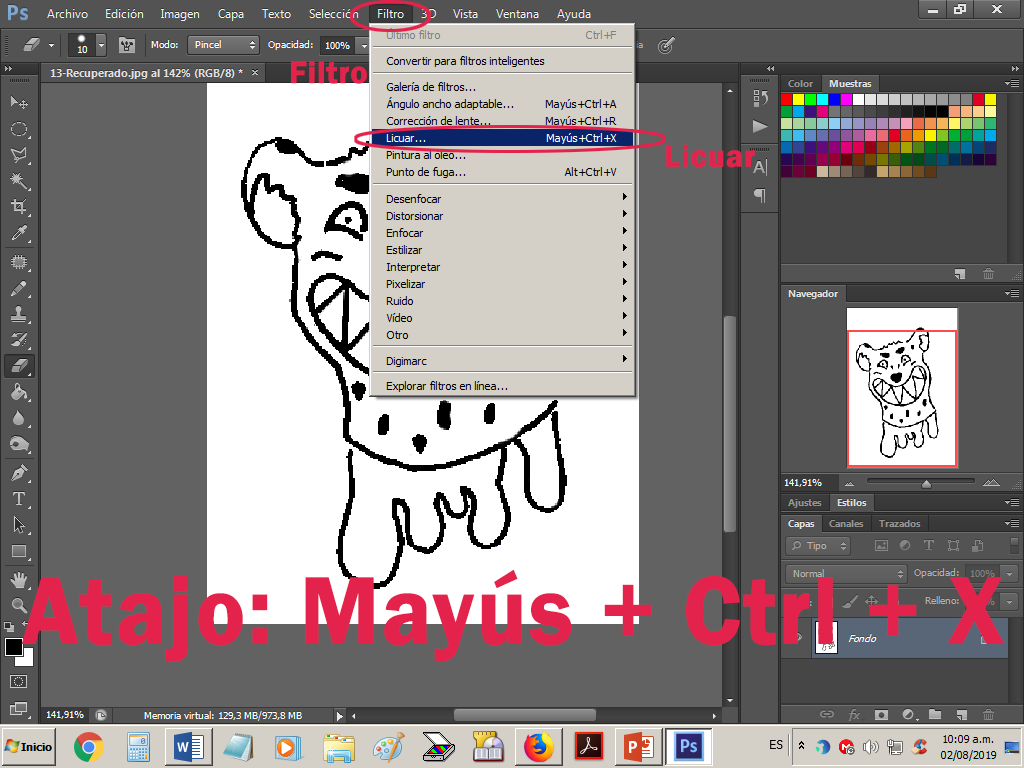Click navigator zoom out button
This screenshot has height=768, width=1024.
click(849, 483)
